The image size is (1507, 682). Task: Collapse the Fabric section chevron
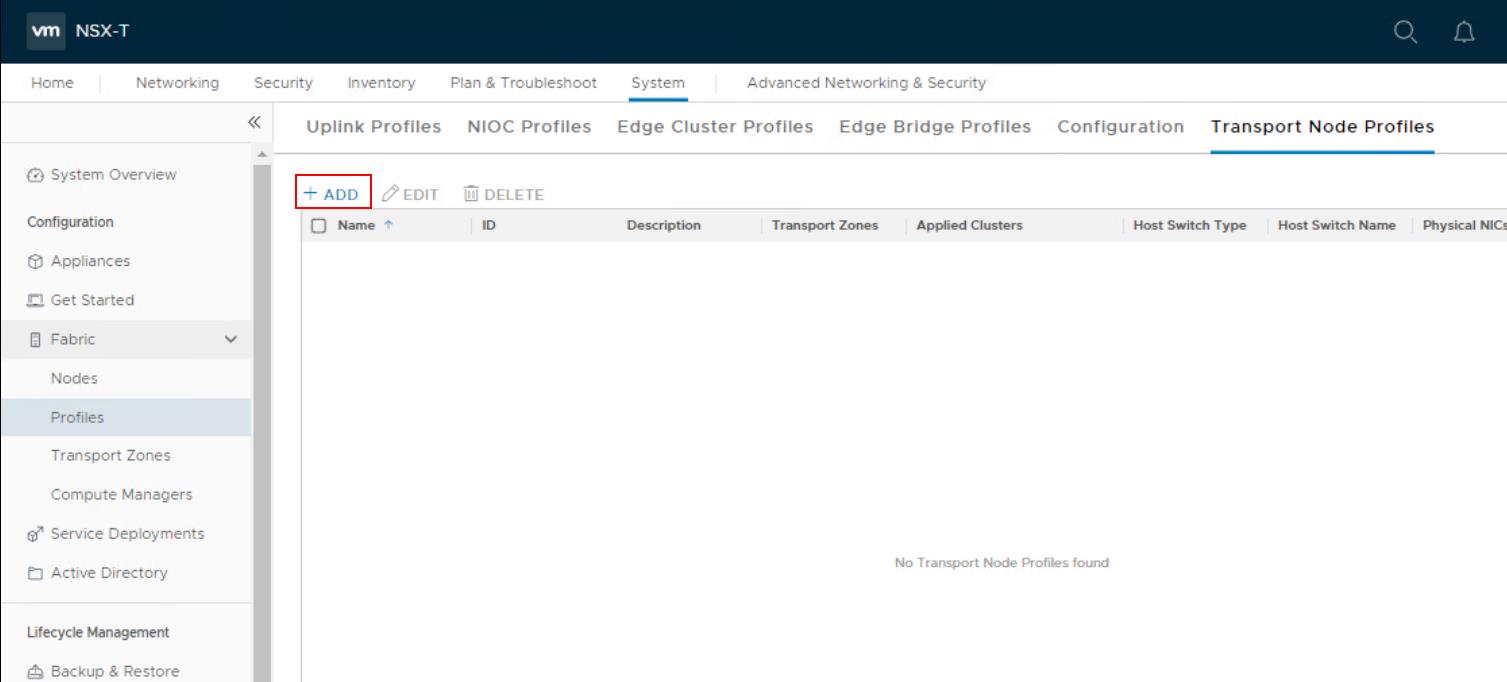tap(231, 340)
